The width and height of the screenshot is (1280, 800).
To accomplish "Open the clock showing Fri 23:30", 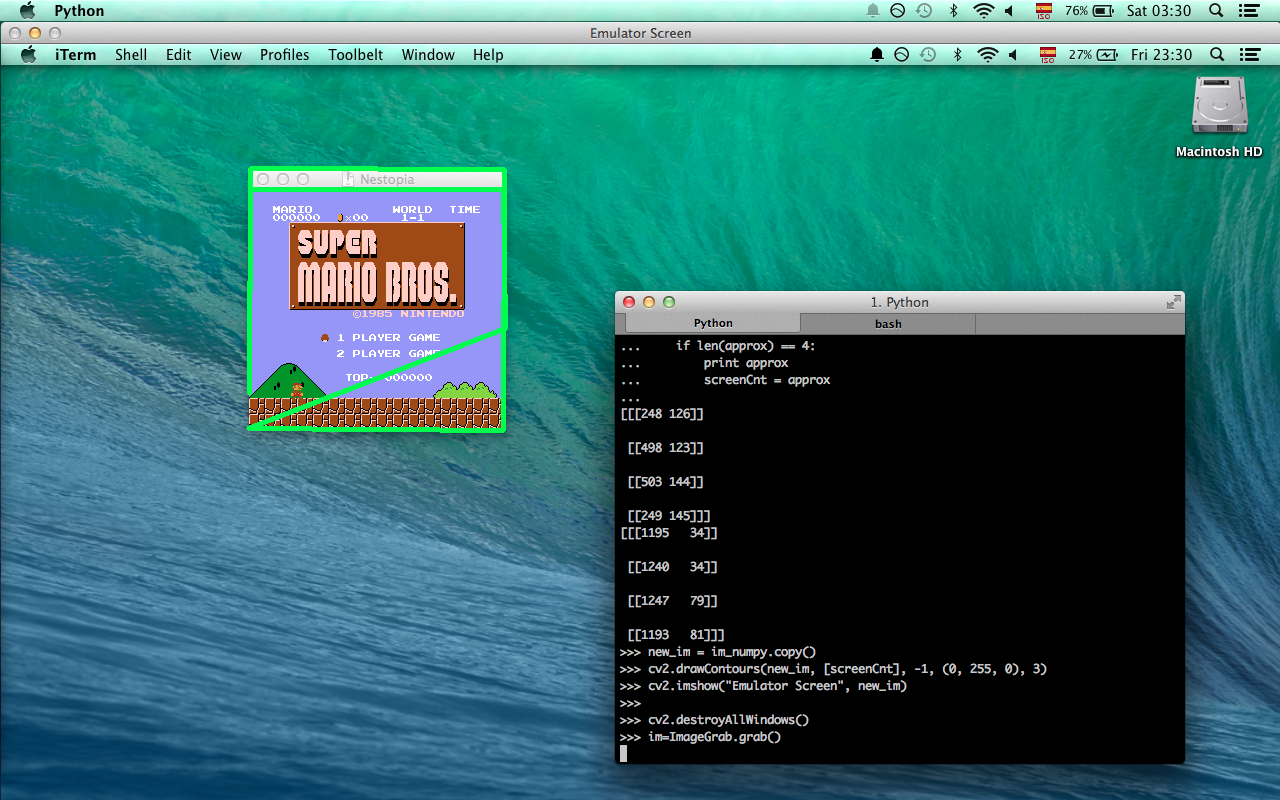I will coord(1160,55).
